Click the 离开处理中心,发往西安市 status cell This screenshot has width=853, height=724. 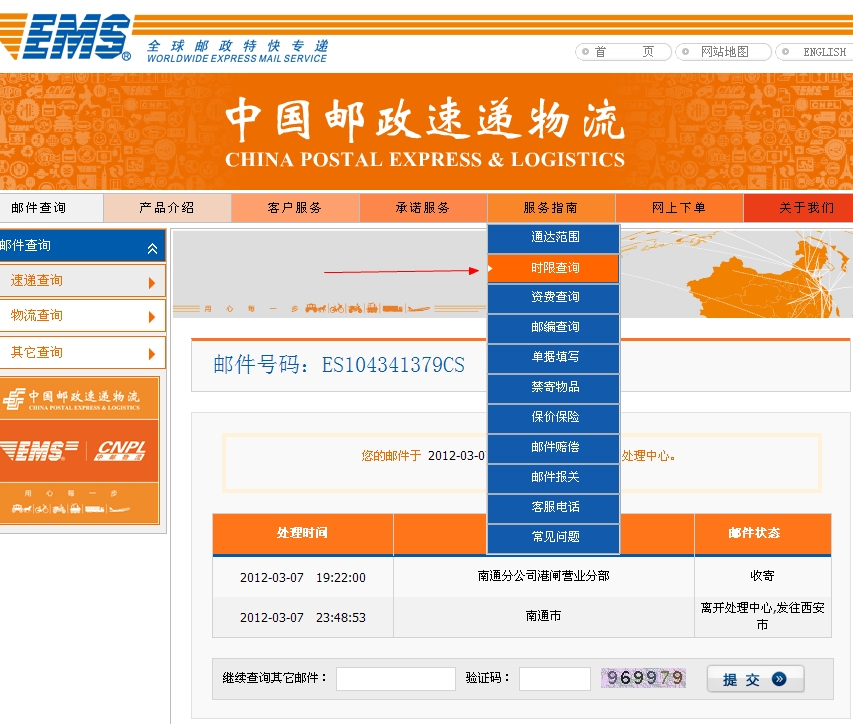tap(763, 616)
